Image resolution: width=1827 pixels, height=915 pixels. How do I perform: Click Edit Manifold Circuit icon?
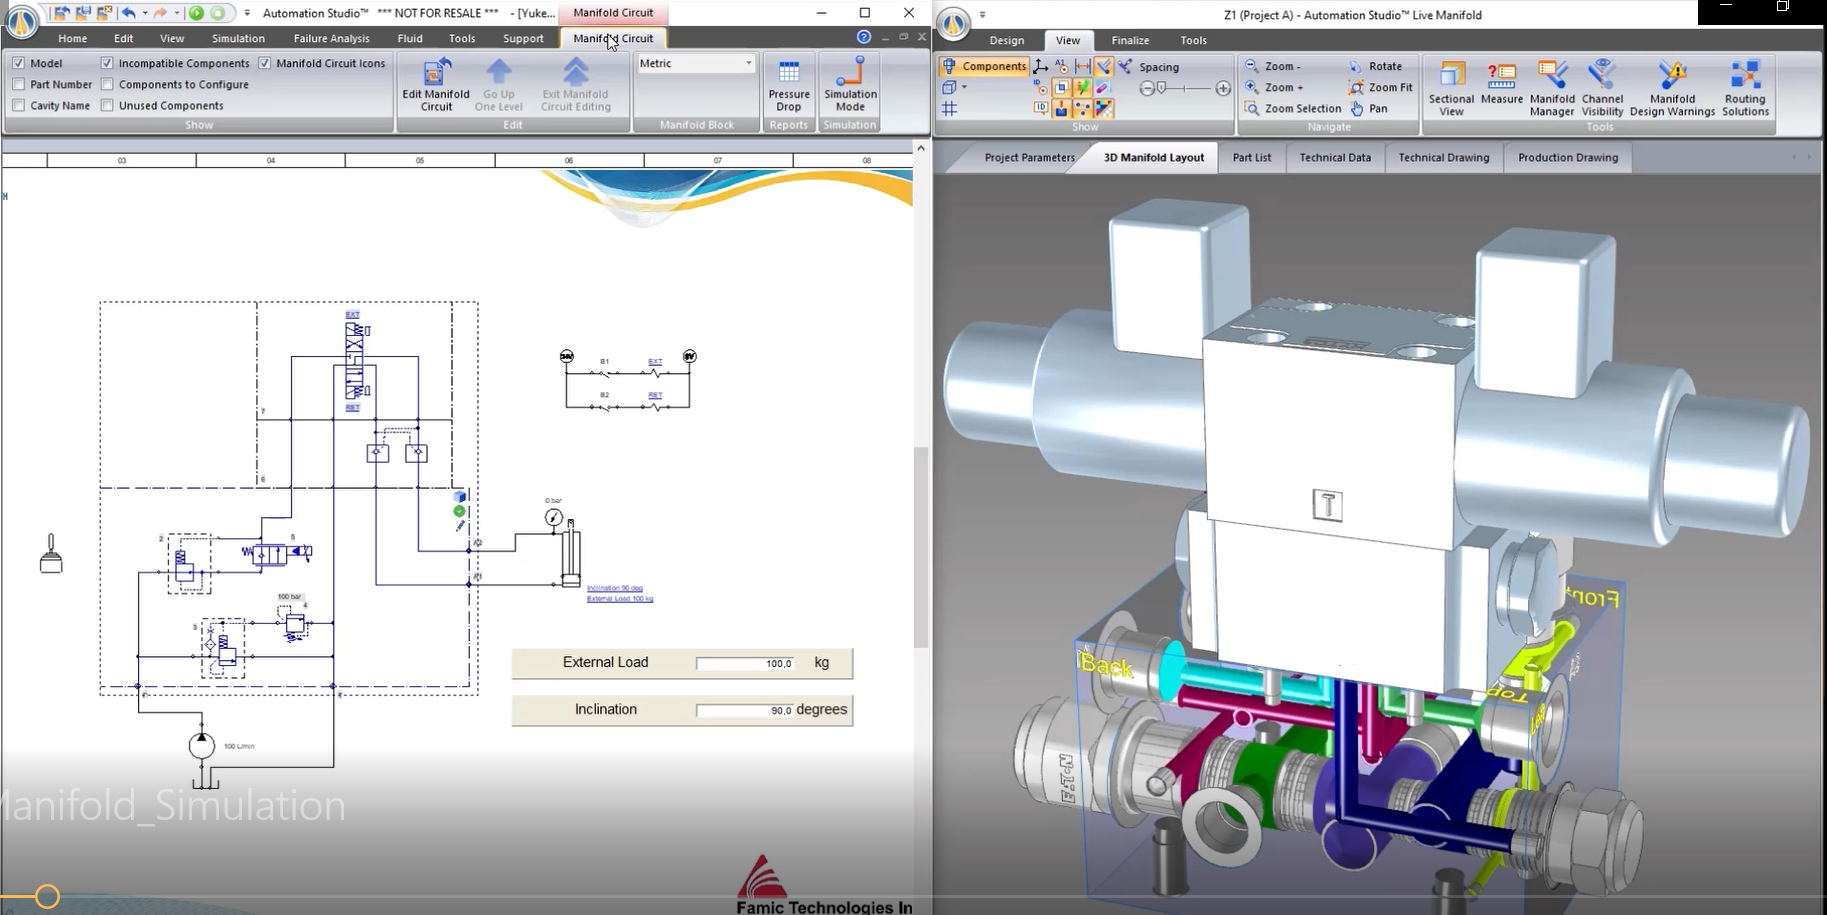click(436, 84)
